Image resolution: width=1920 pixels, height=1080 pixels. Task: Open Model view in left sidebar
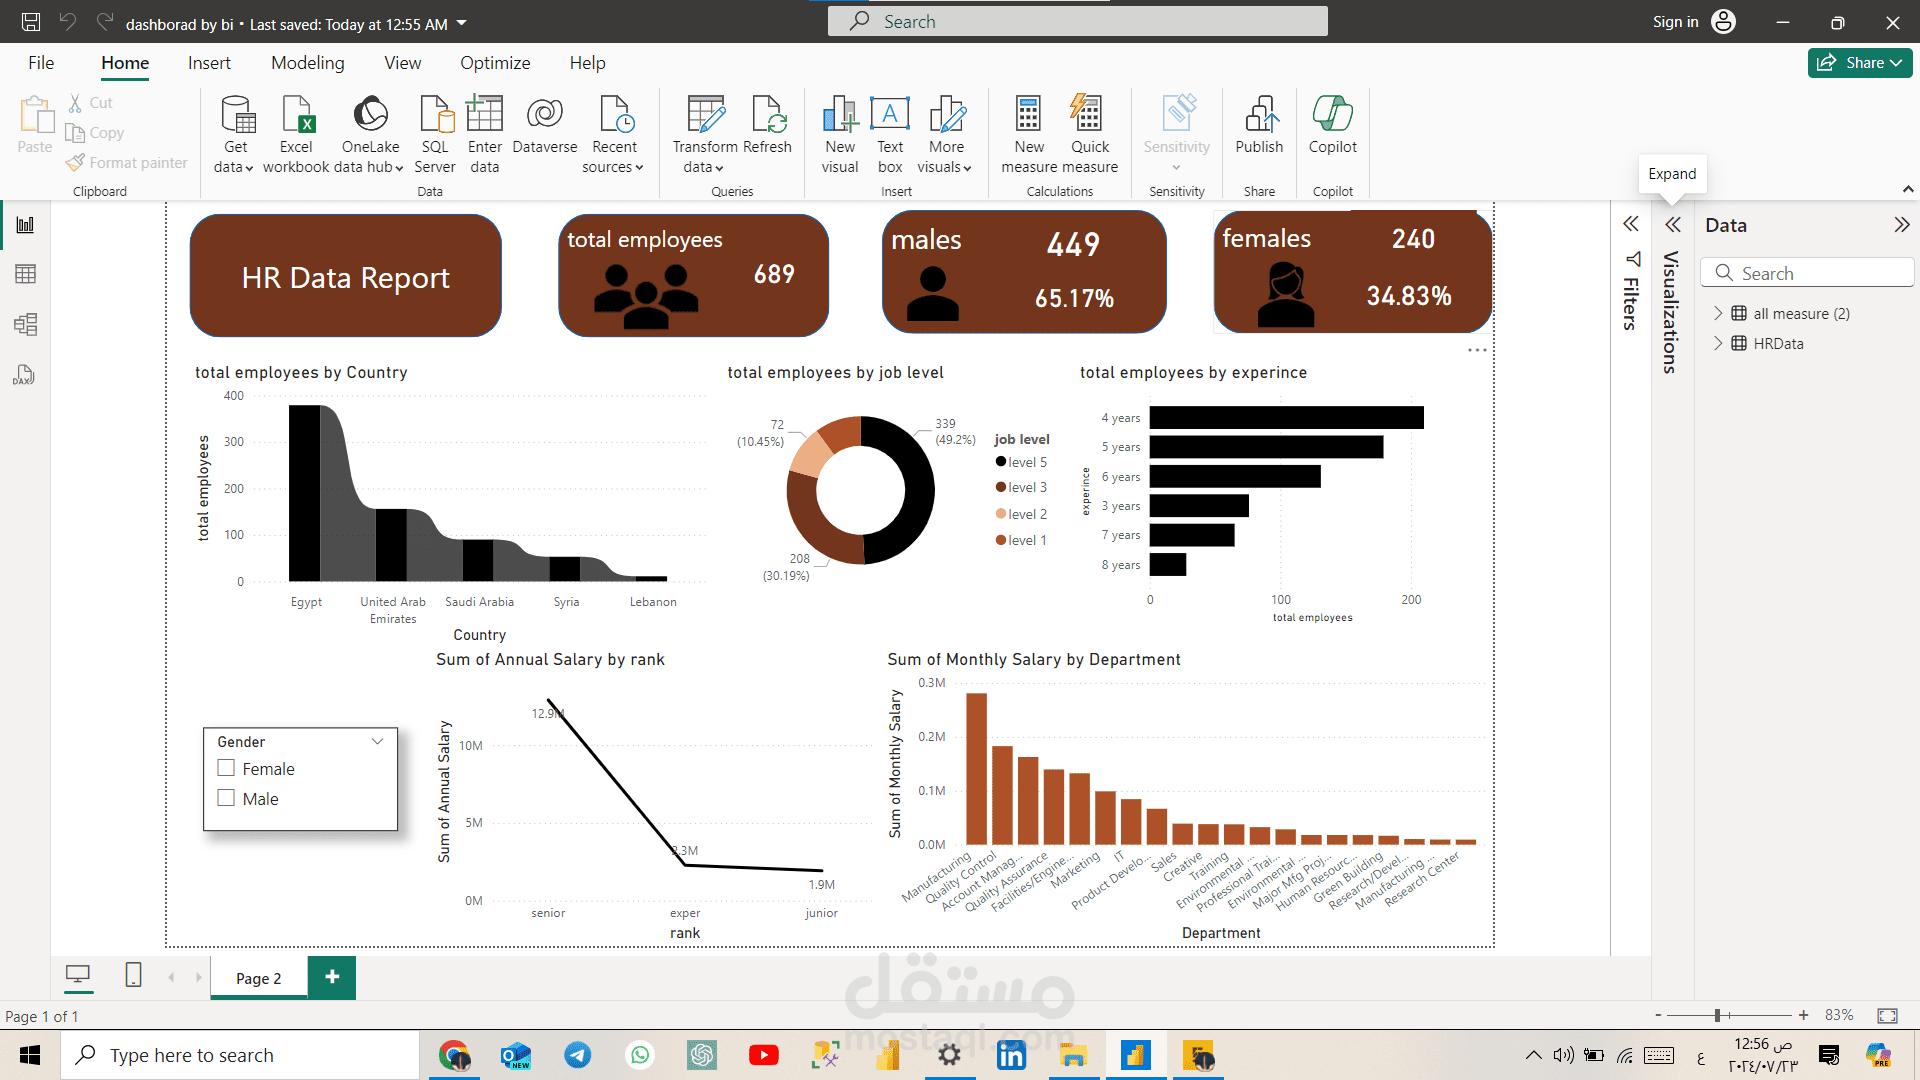[26, 324]
